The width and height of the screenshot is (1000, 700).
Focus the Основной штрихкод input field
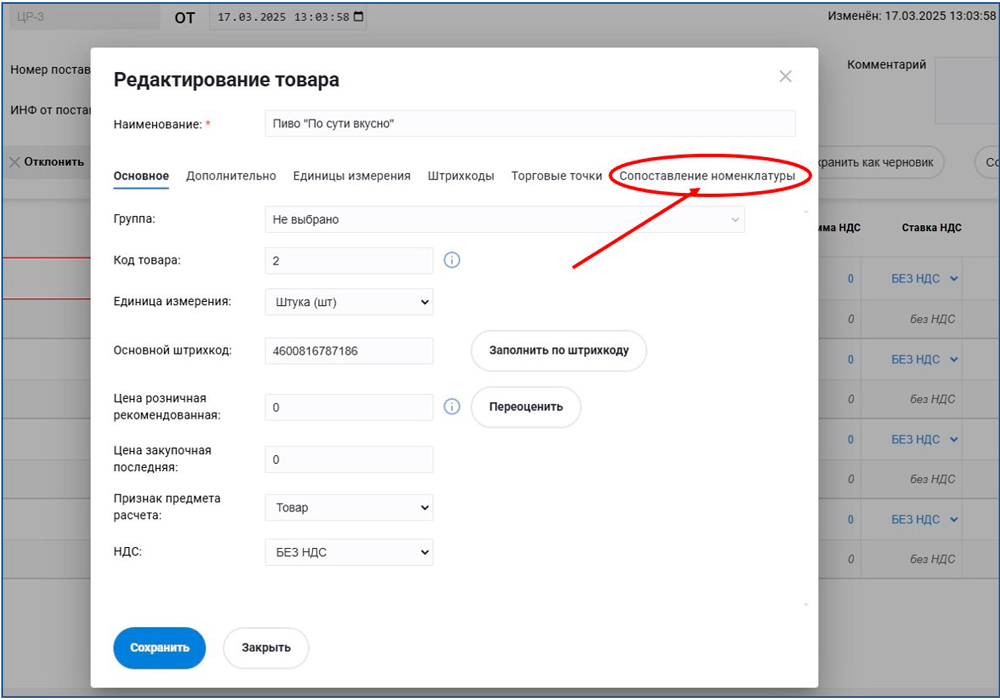coord(349,351)
